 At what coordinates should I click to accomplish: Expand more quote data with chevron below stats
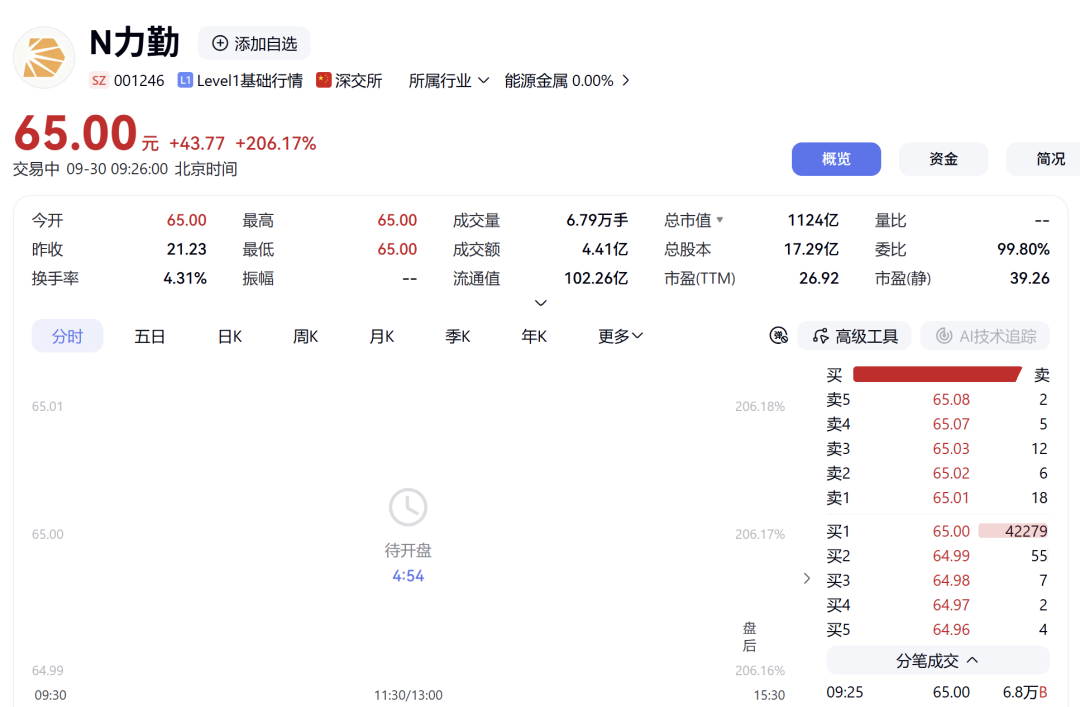coord(541,303)
